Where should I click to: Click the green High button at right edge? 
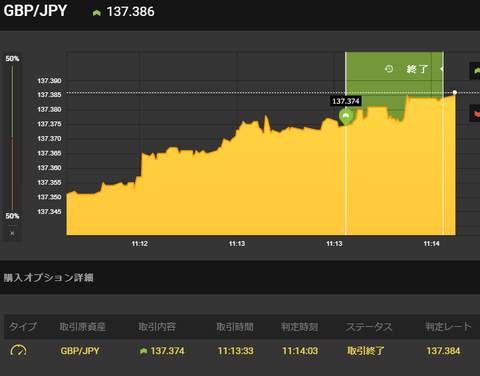[x=475, y=71]
